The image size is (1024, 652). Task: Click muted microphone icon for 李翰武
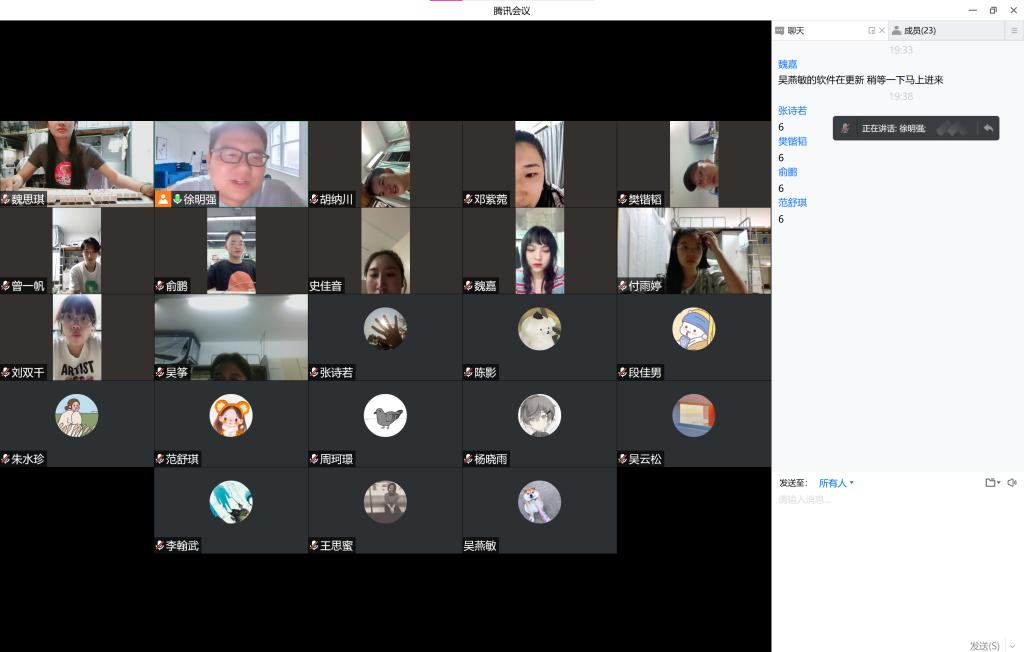coord(160,546)
